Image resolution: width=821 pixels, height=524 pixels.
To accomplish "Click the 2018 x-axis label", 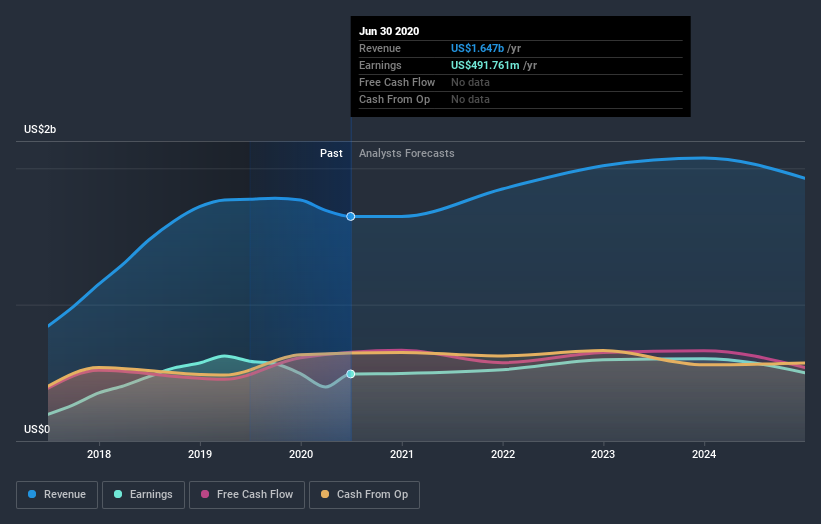I will pyautogui.click(x=99, y=454).
